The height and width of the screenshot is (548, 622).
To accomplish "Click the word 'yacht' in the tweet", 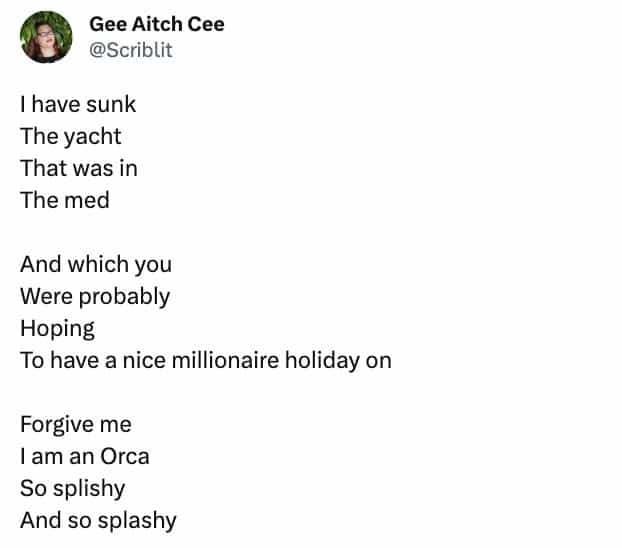I will click(x=92, y=136).
